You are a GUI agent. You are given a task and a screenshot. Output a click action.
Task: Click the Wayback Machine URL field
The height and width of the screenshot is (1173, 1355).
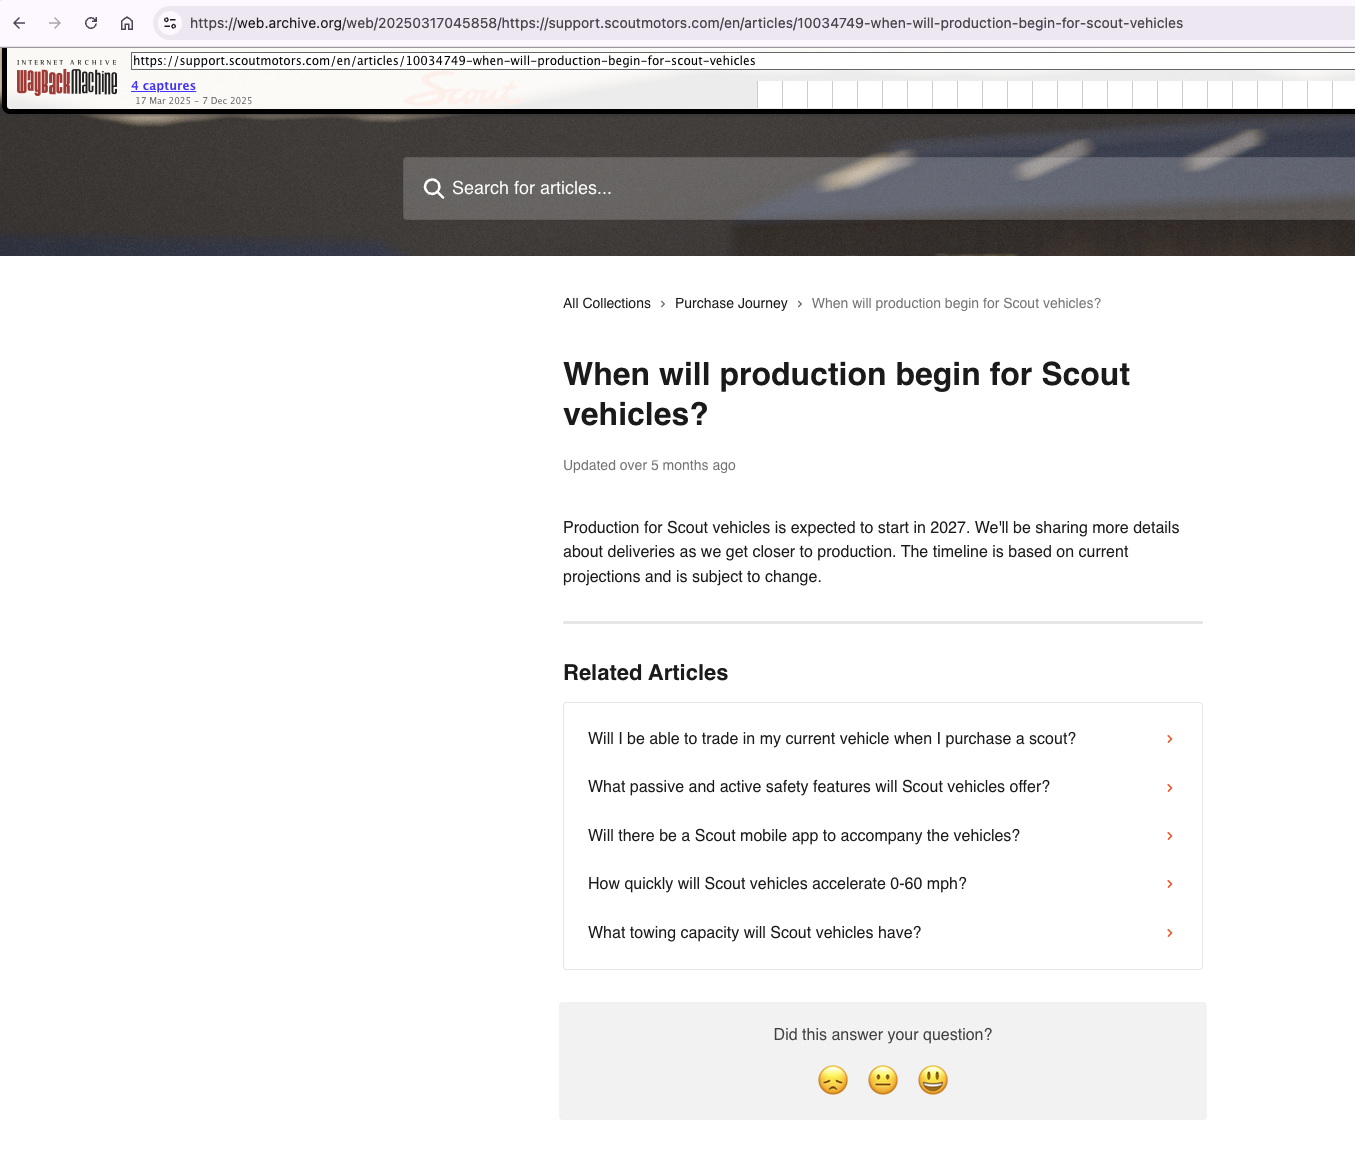(743, 61)
